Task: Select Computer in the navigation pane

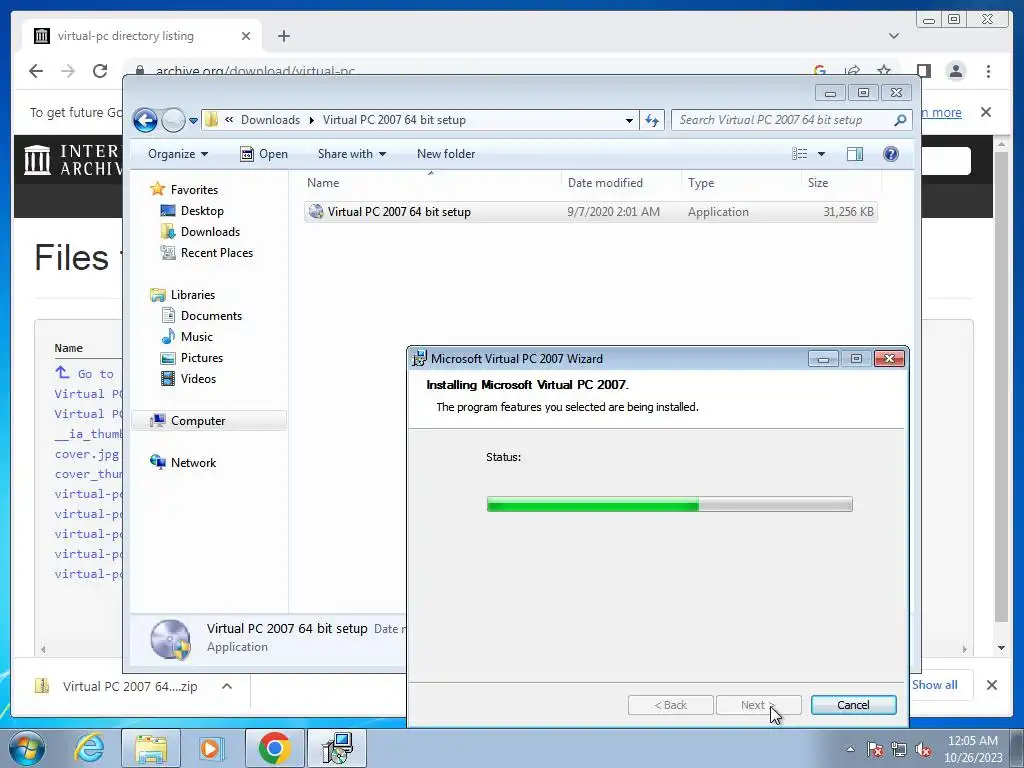Action: pos(209,421)
